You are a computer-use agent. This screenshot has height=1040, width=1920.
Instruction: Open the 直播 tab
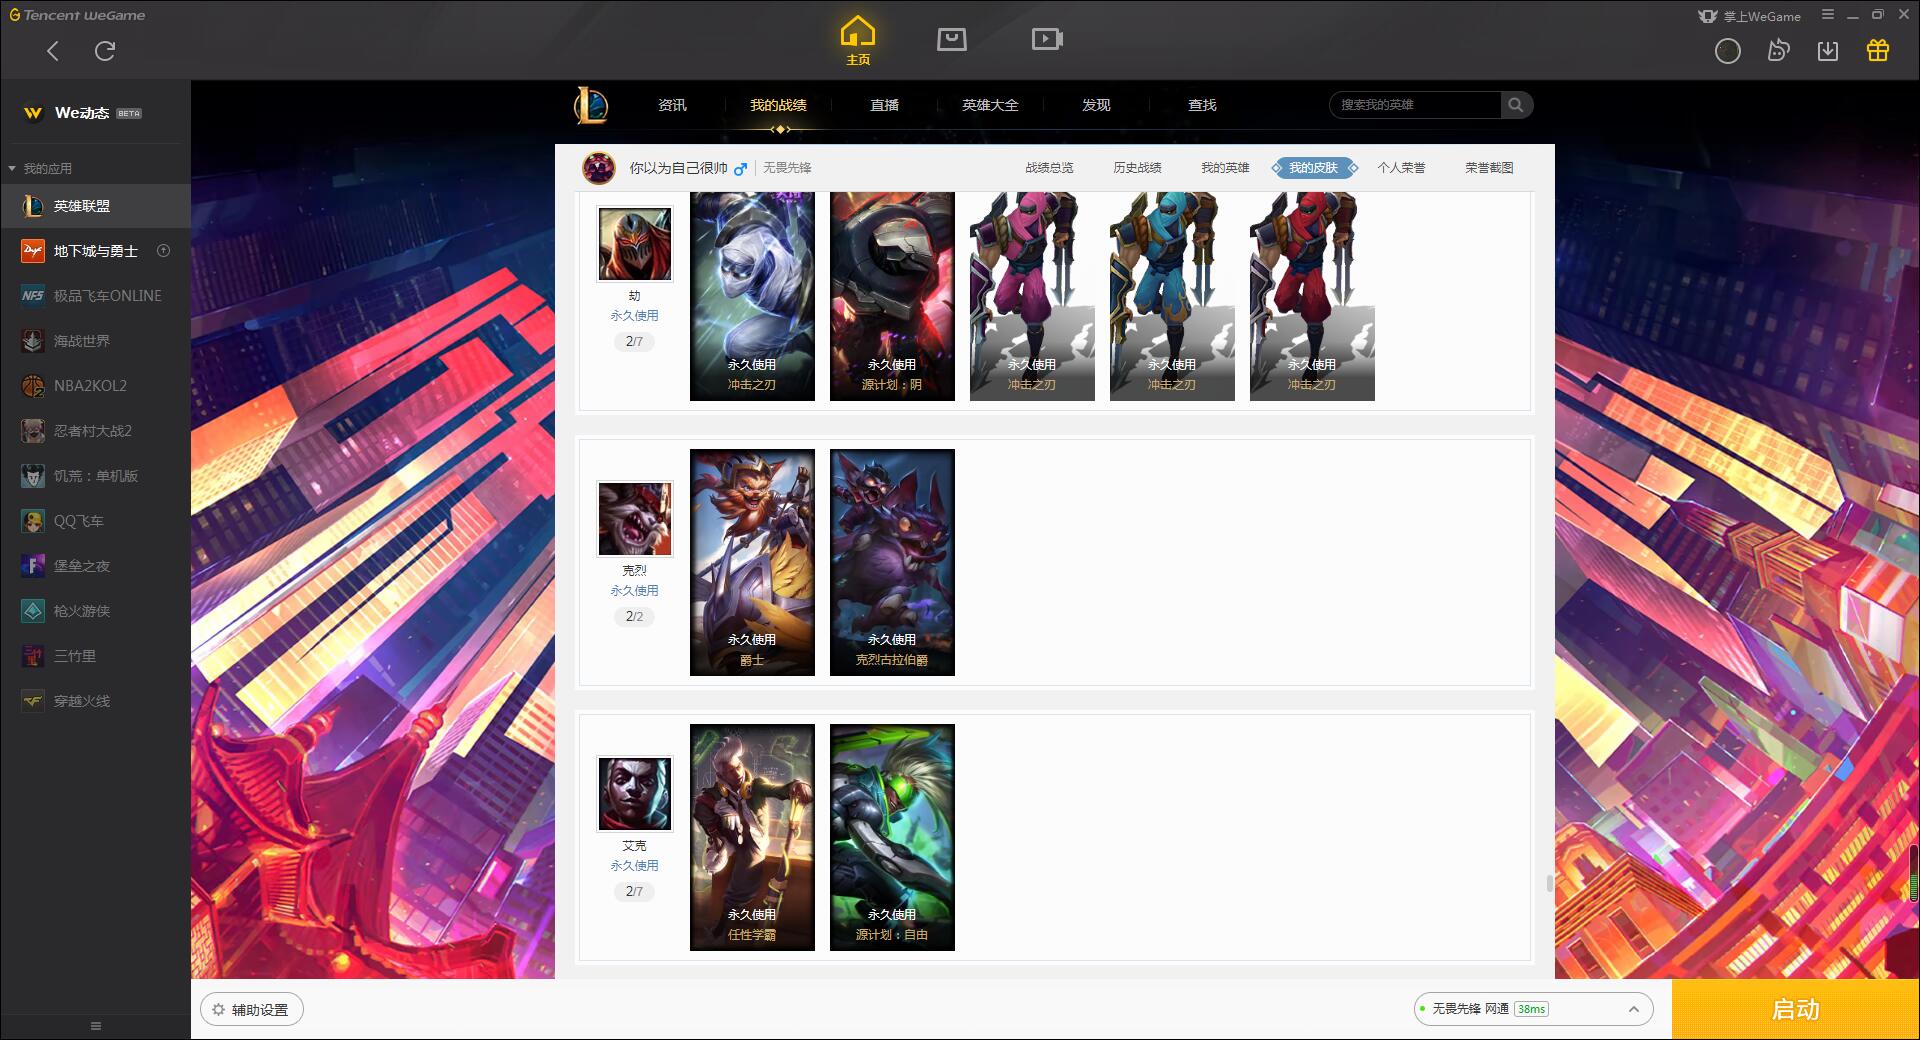884,105
